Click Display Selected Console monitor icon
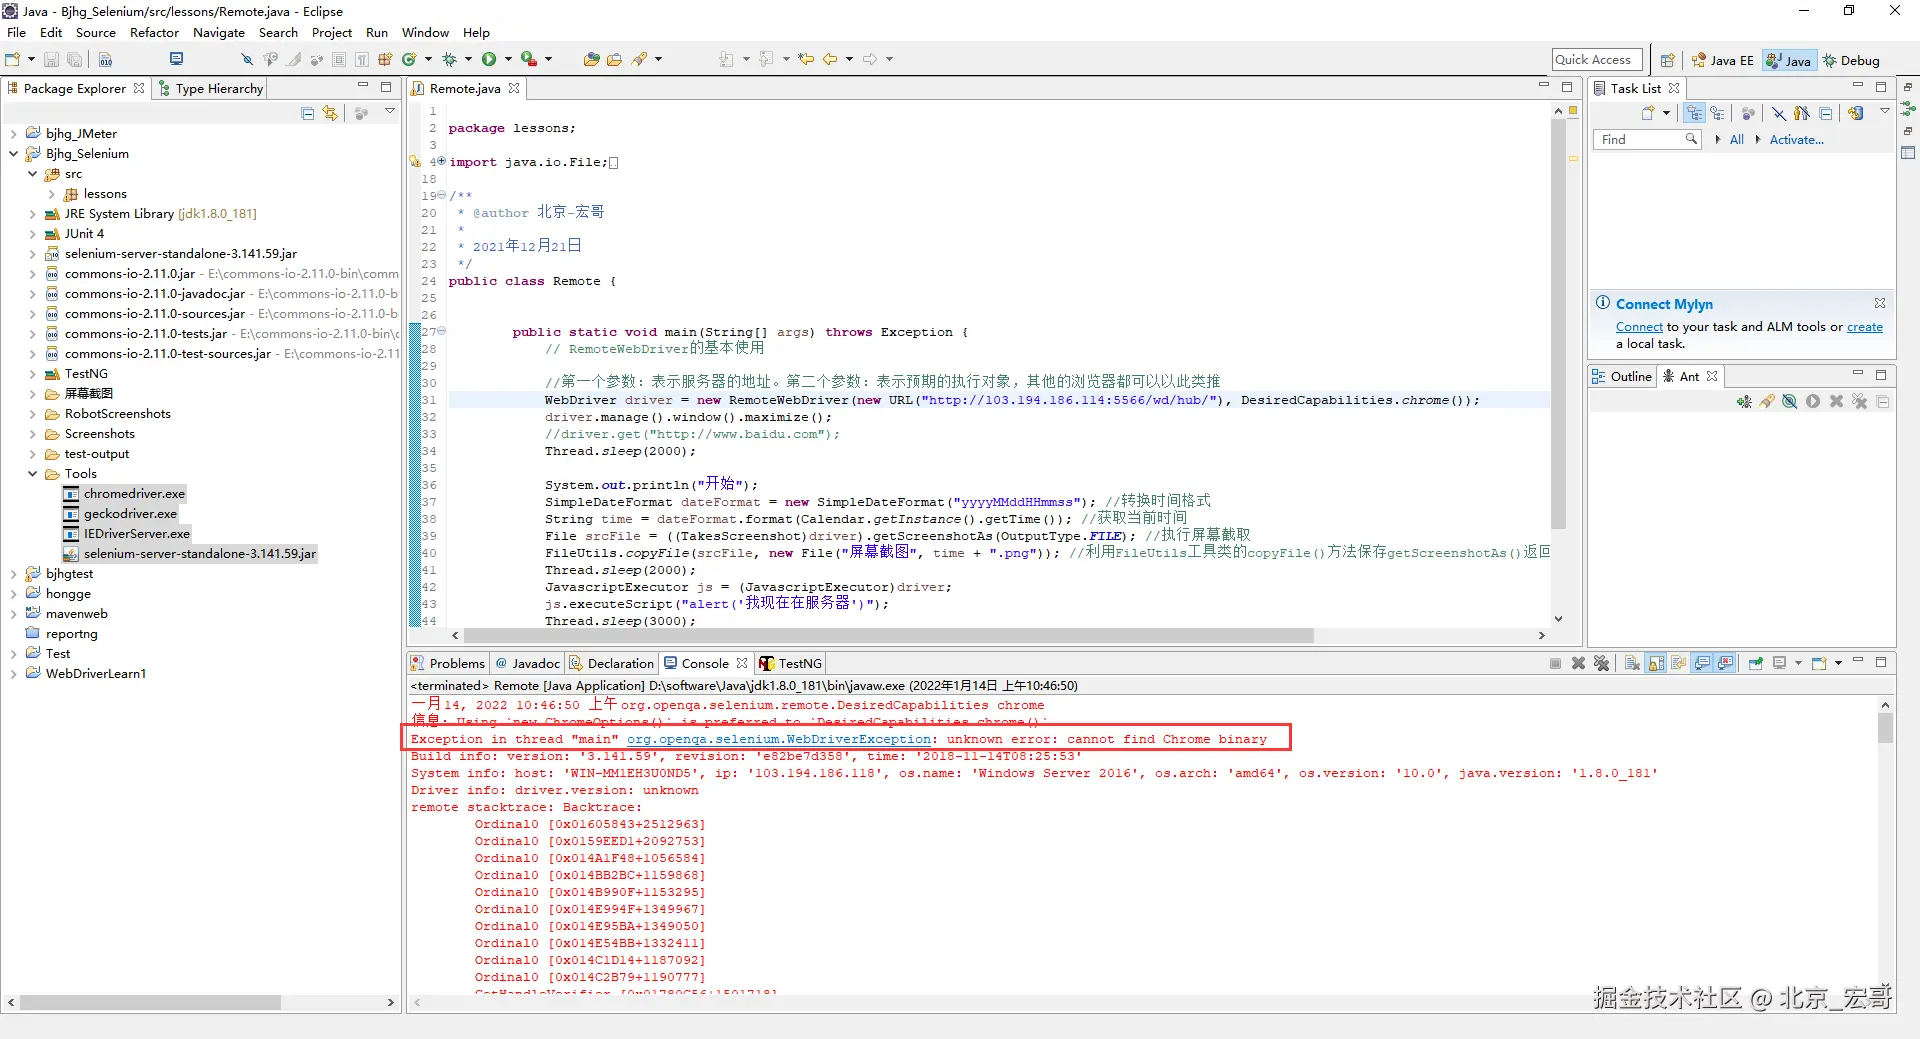Viewport: 1920px width, 1039px height. coord(1779,663)
